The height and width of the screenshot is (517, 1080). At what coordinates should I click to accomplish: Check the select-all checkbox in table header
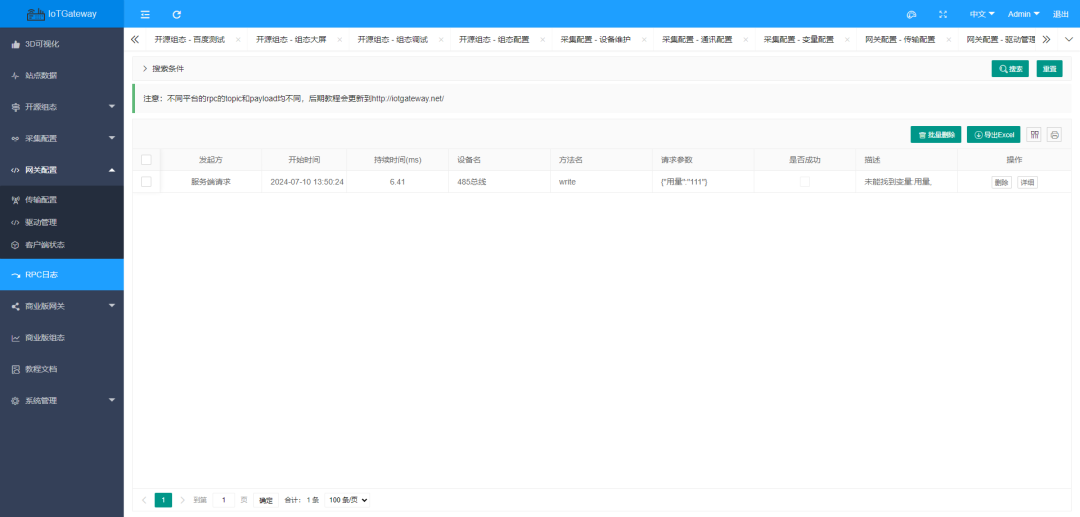point(147,160)
